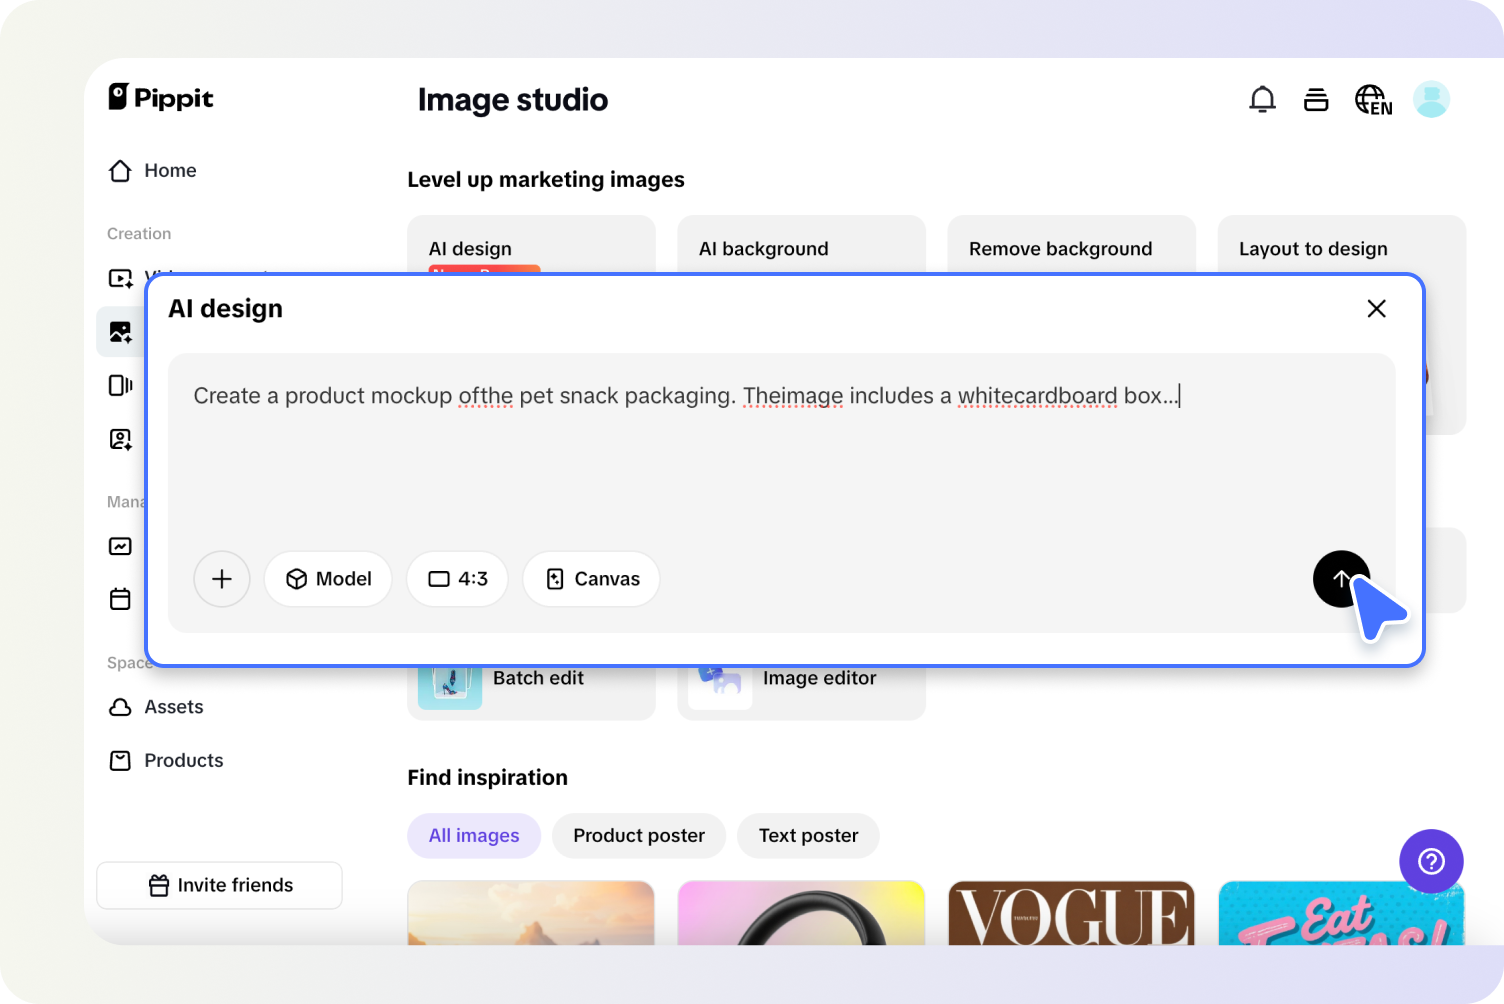This screenshot has width=1504, height=1004.
Task: Open Assets in the sidebar
Action: (156, 707)
